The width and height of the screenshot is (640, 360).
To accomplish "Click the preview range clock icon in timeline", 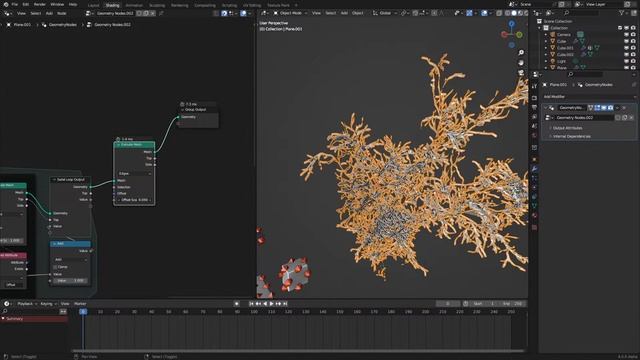I will click(x=466, y=304).
